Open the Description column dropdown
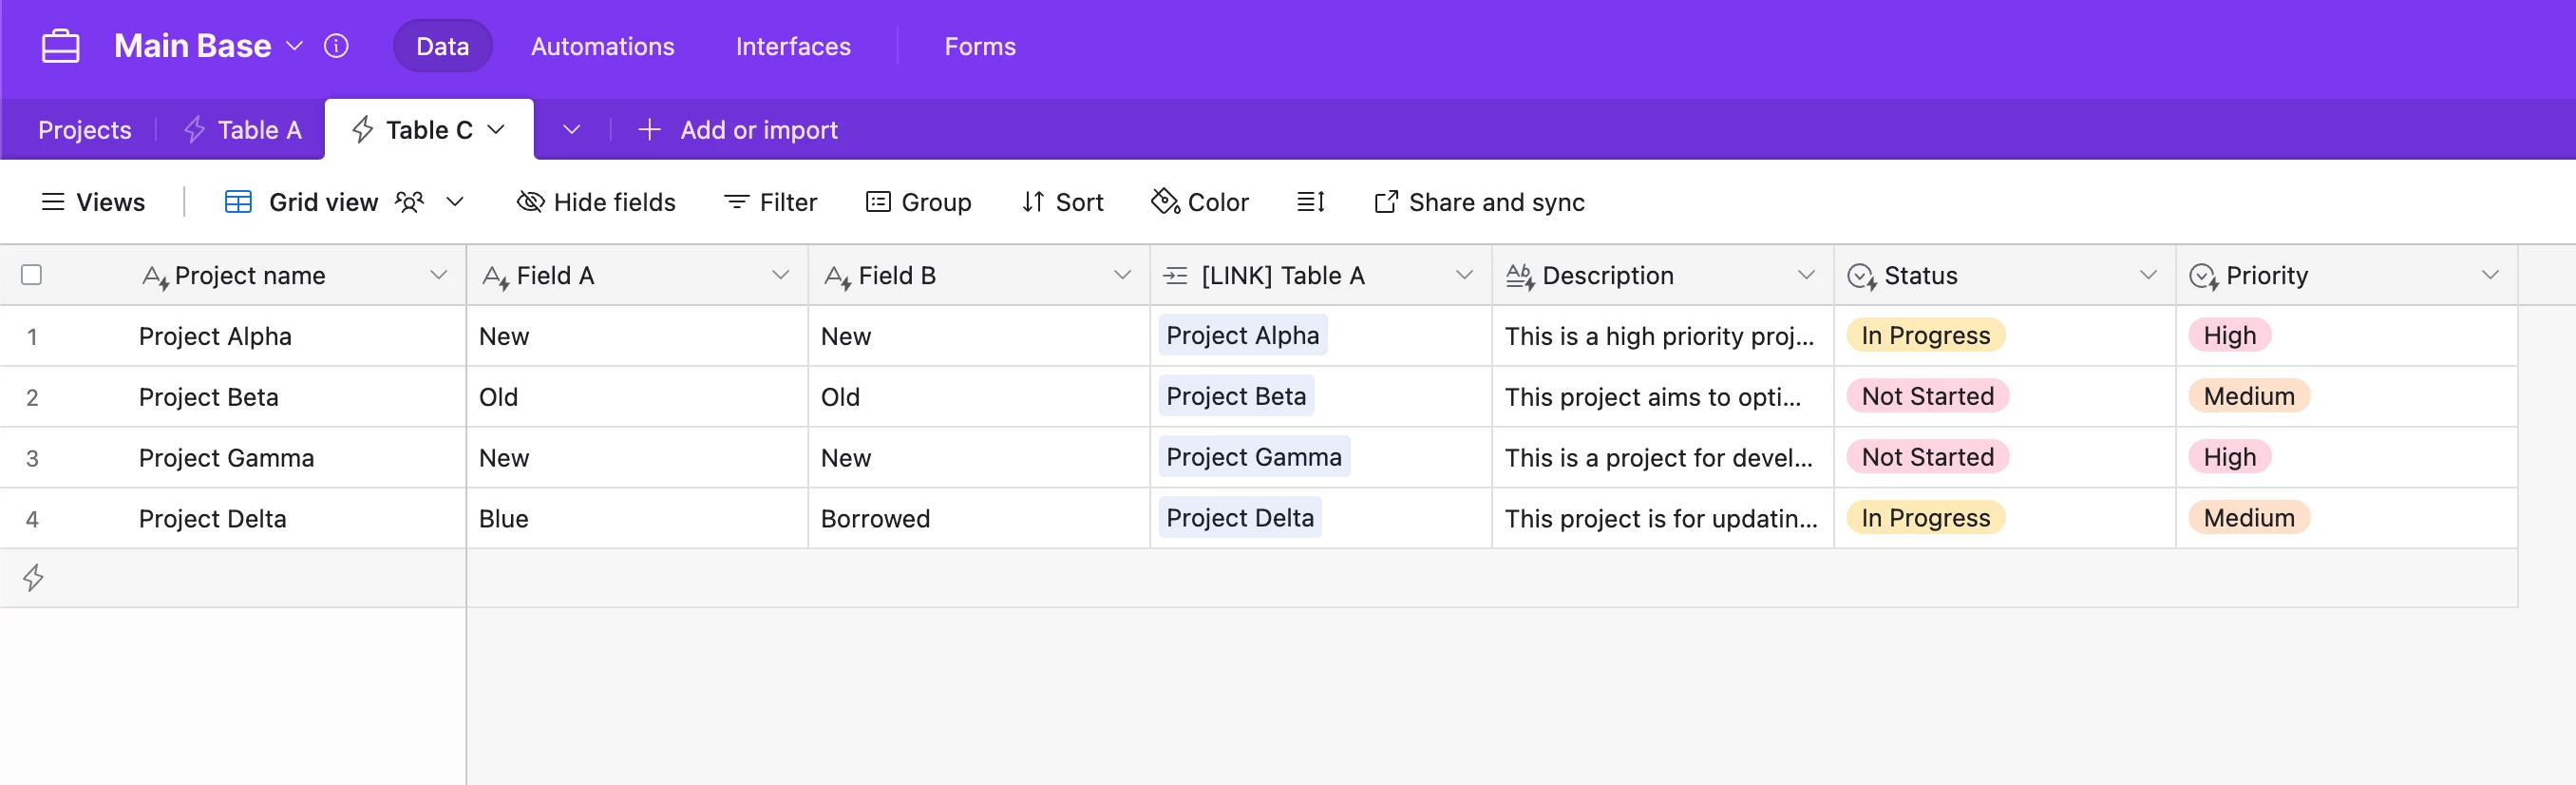The height and width of the screenshot is (785, 2576). [x=1806, y=275]
